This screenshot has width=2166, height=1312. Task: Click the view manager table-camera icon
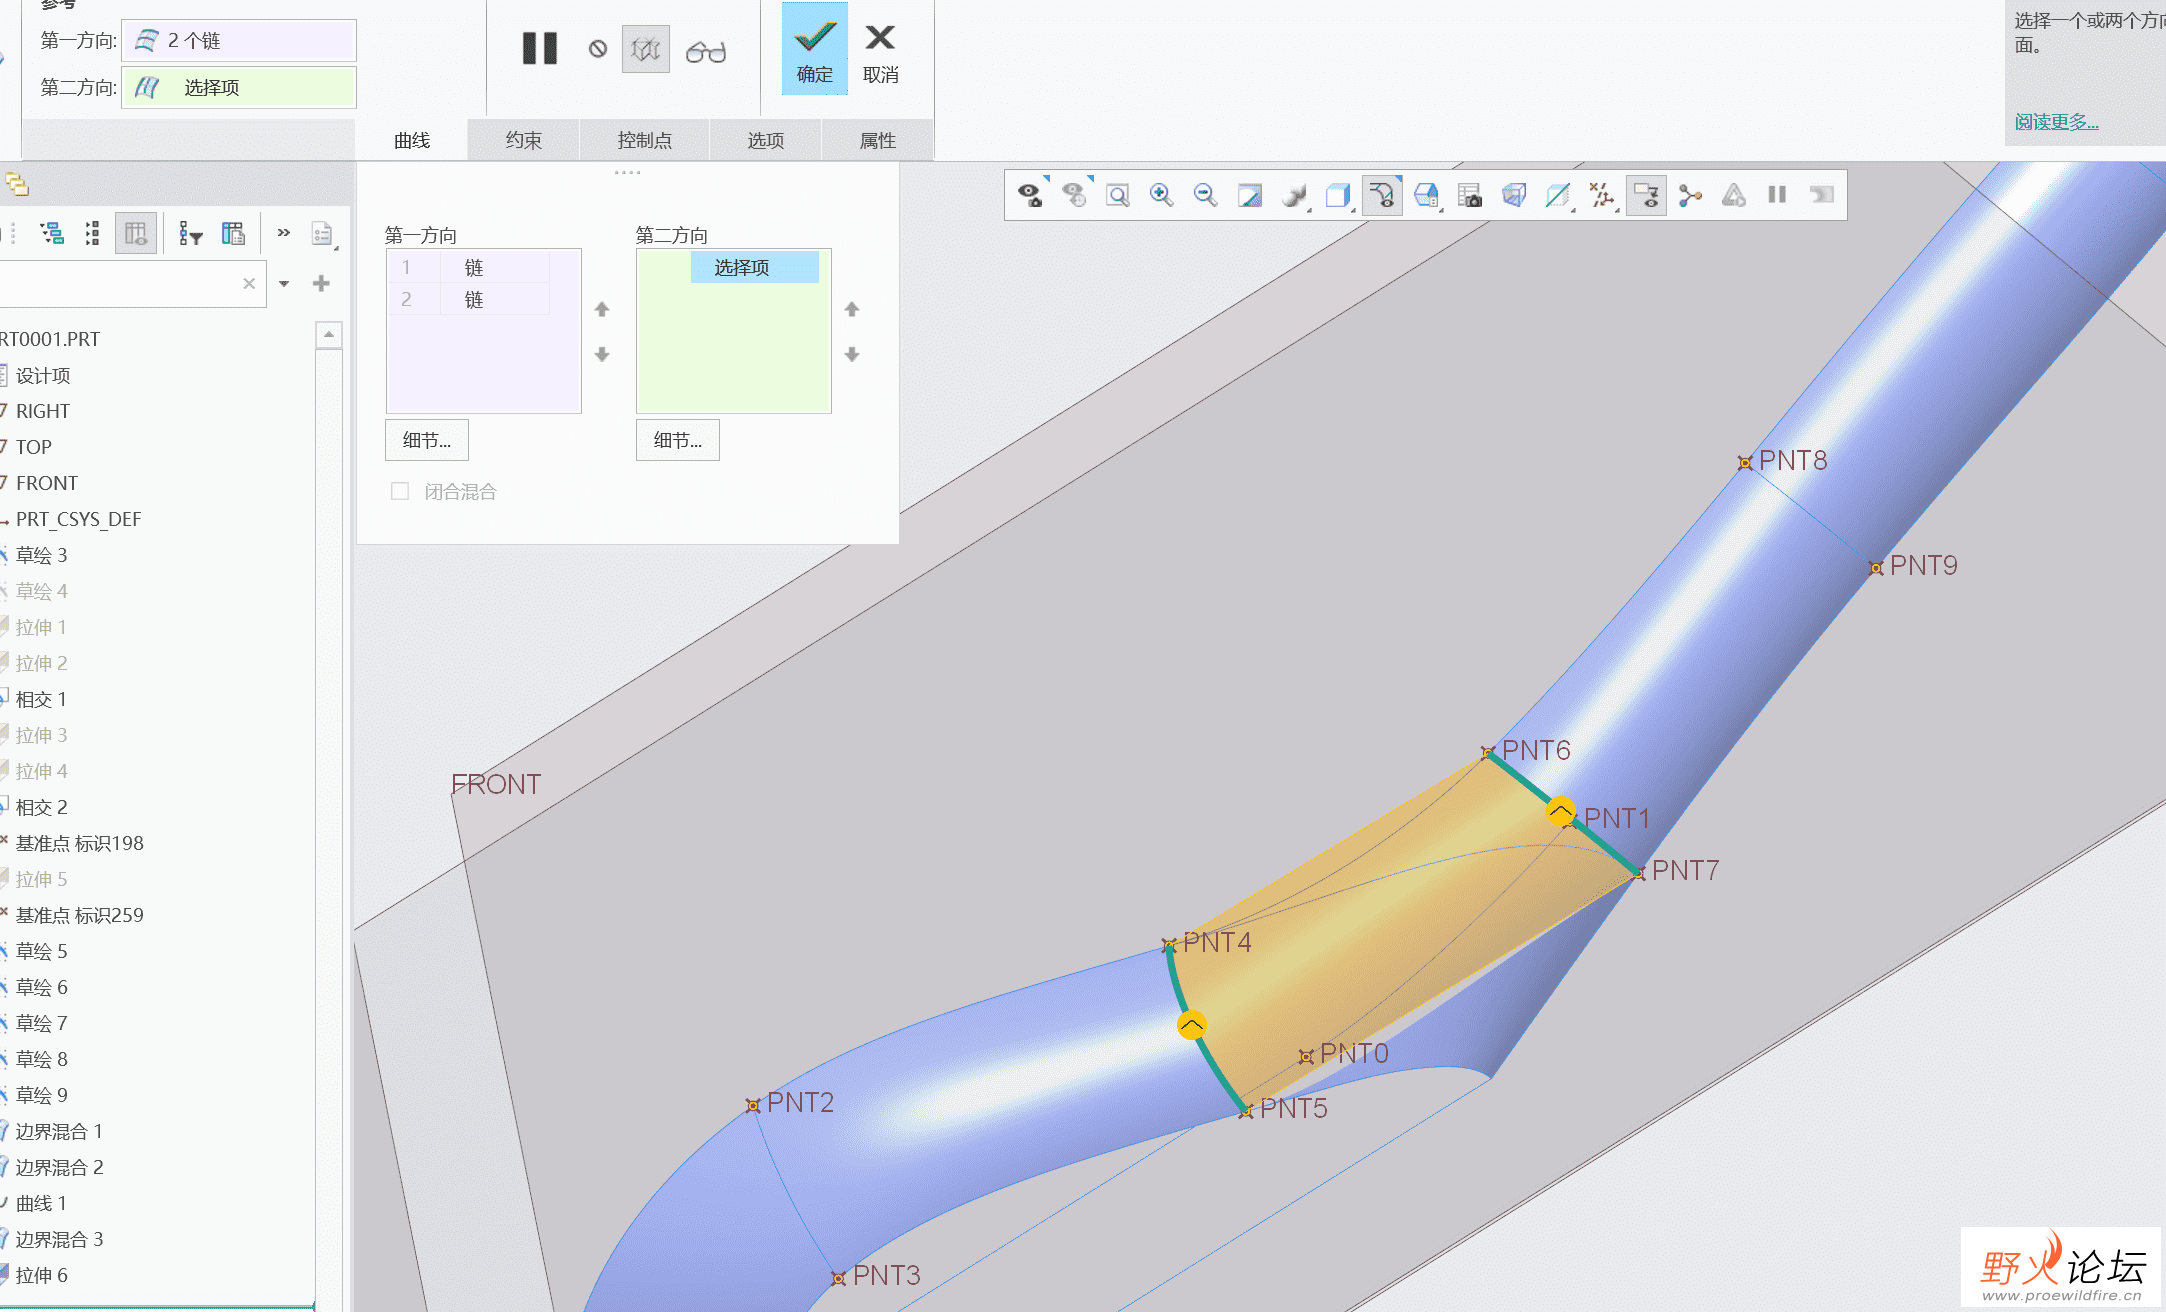click(x=1470, y=195)
